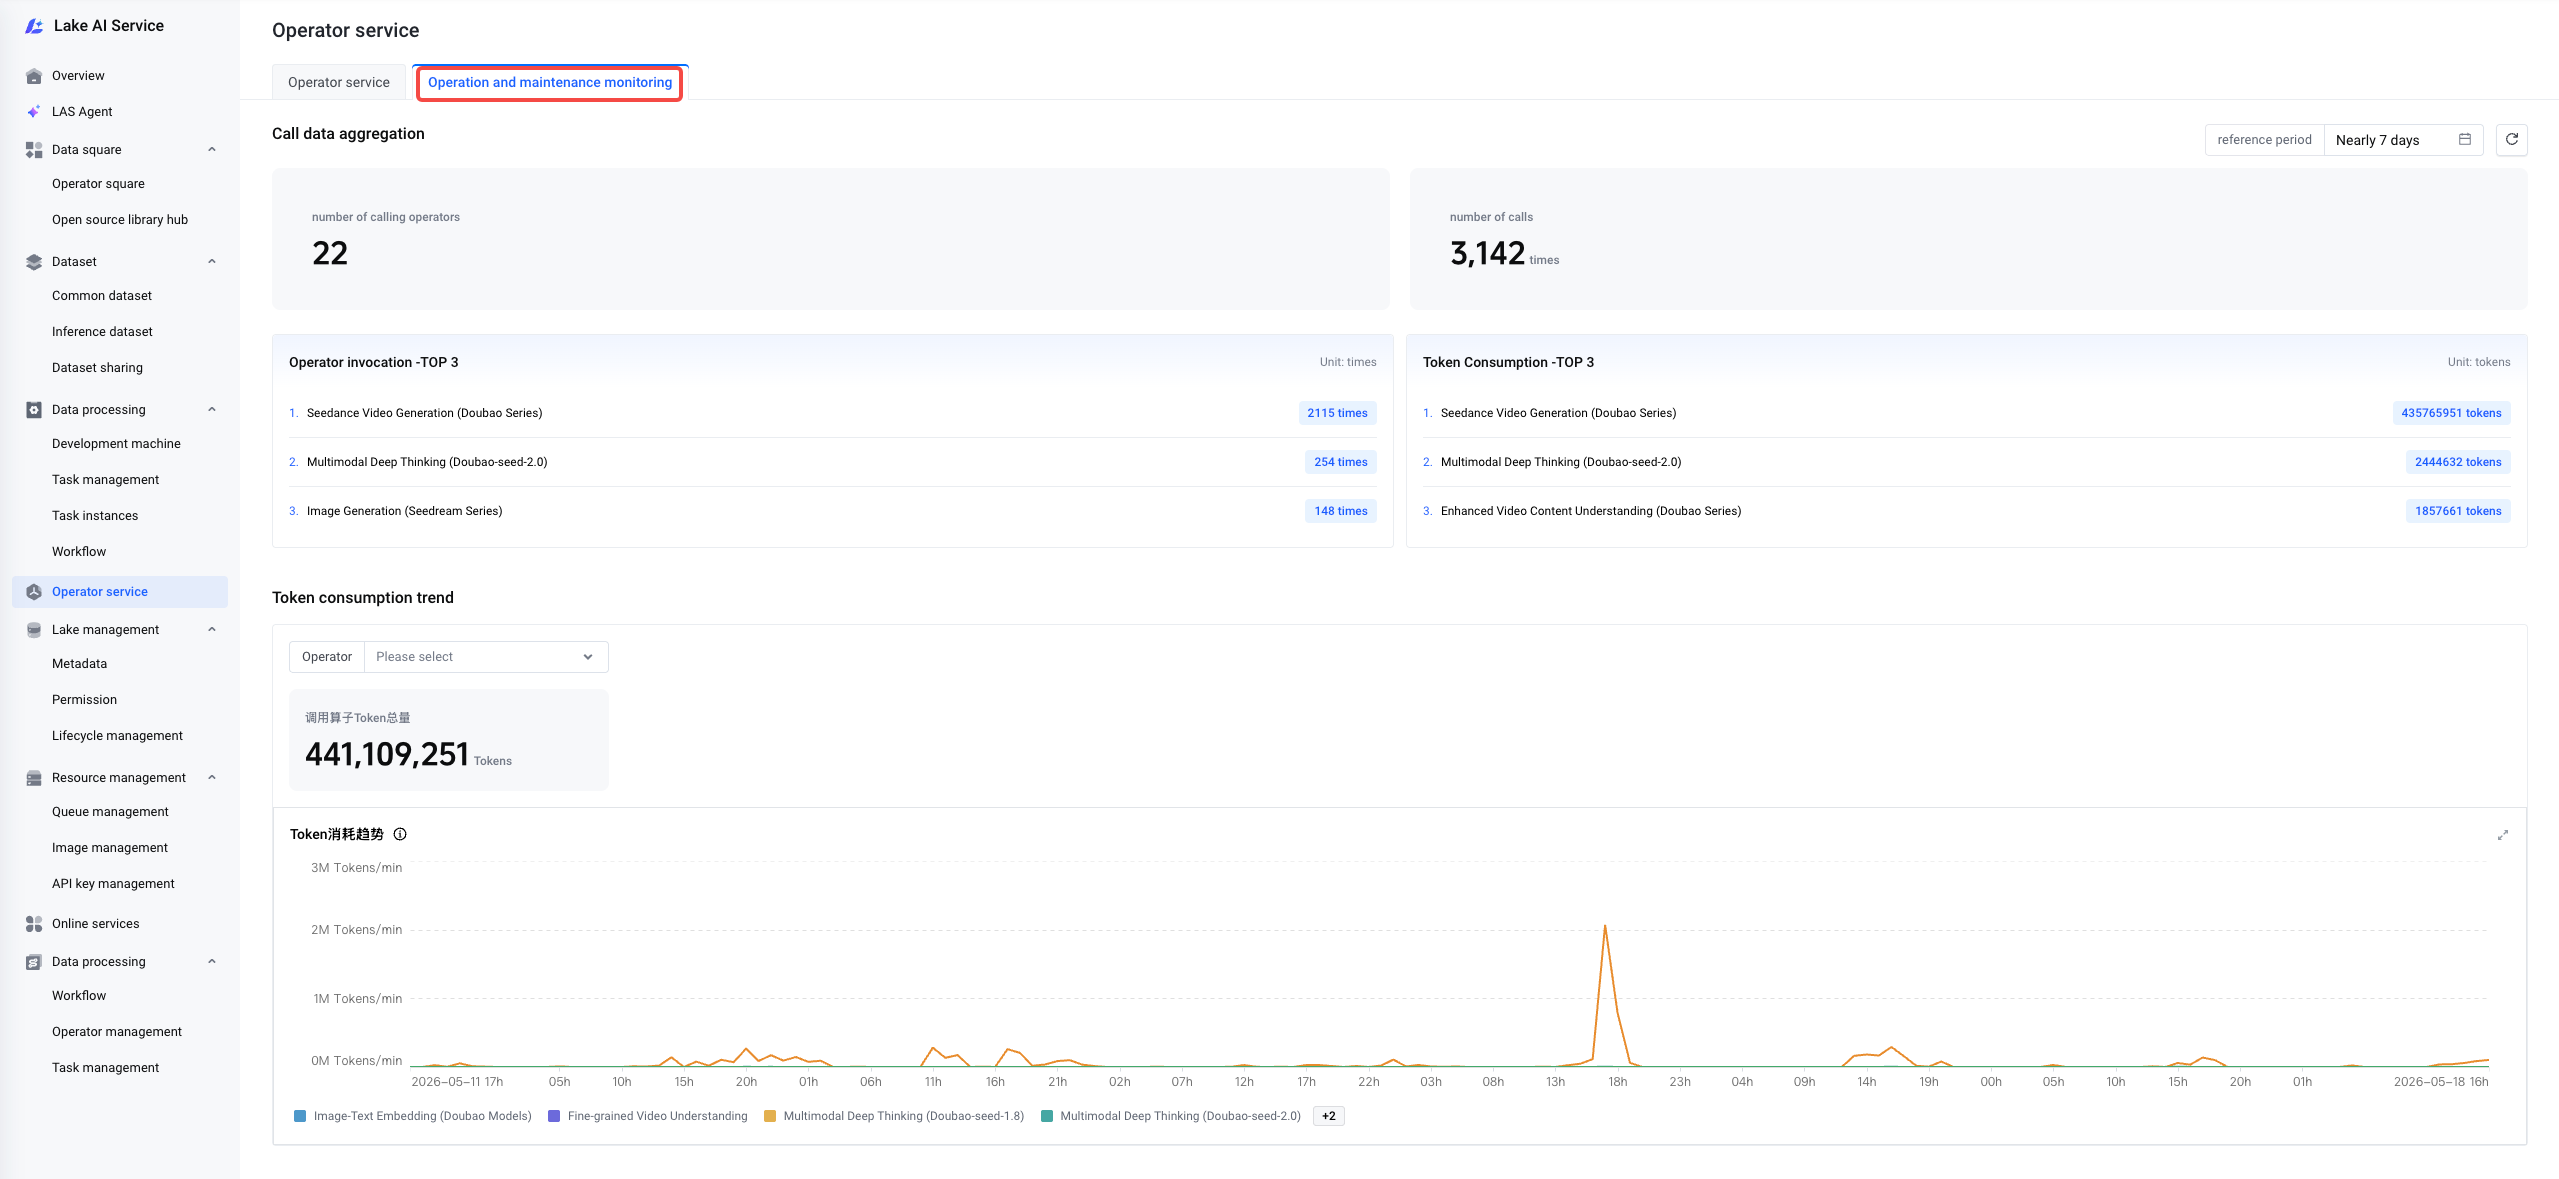Open Operator management in sidebar

117,1032
